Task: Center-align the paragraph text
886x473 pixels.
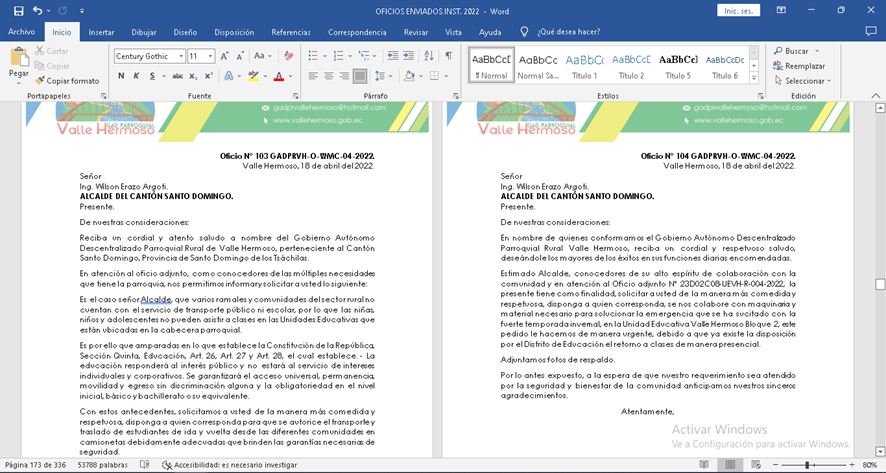Action: coord(328,76)
